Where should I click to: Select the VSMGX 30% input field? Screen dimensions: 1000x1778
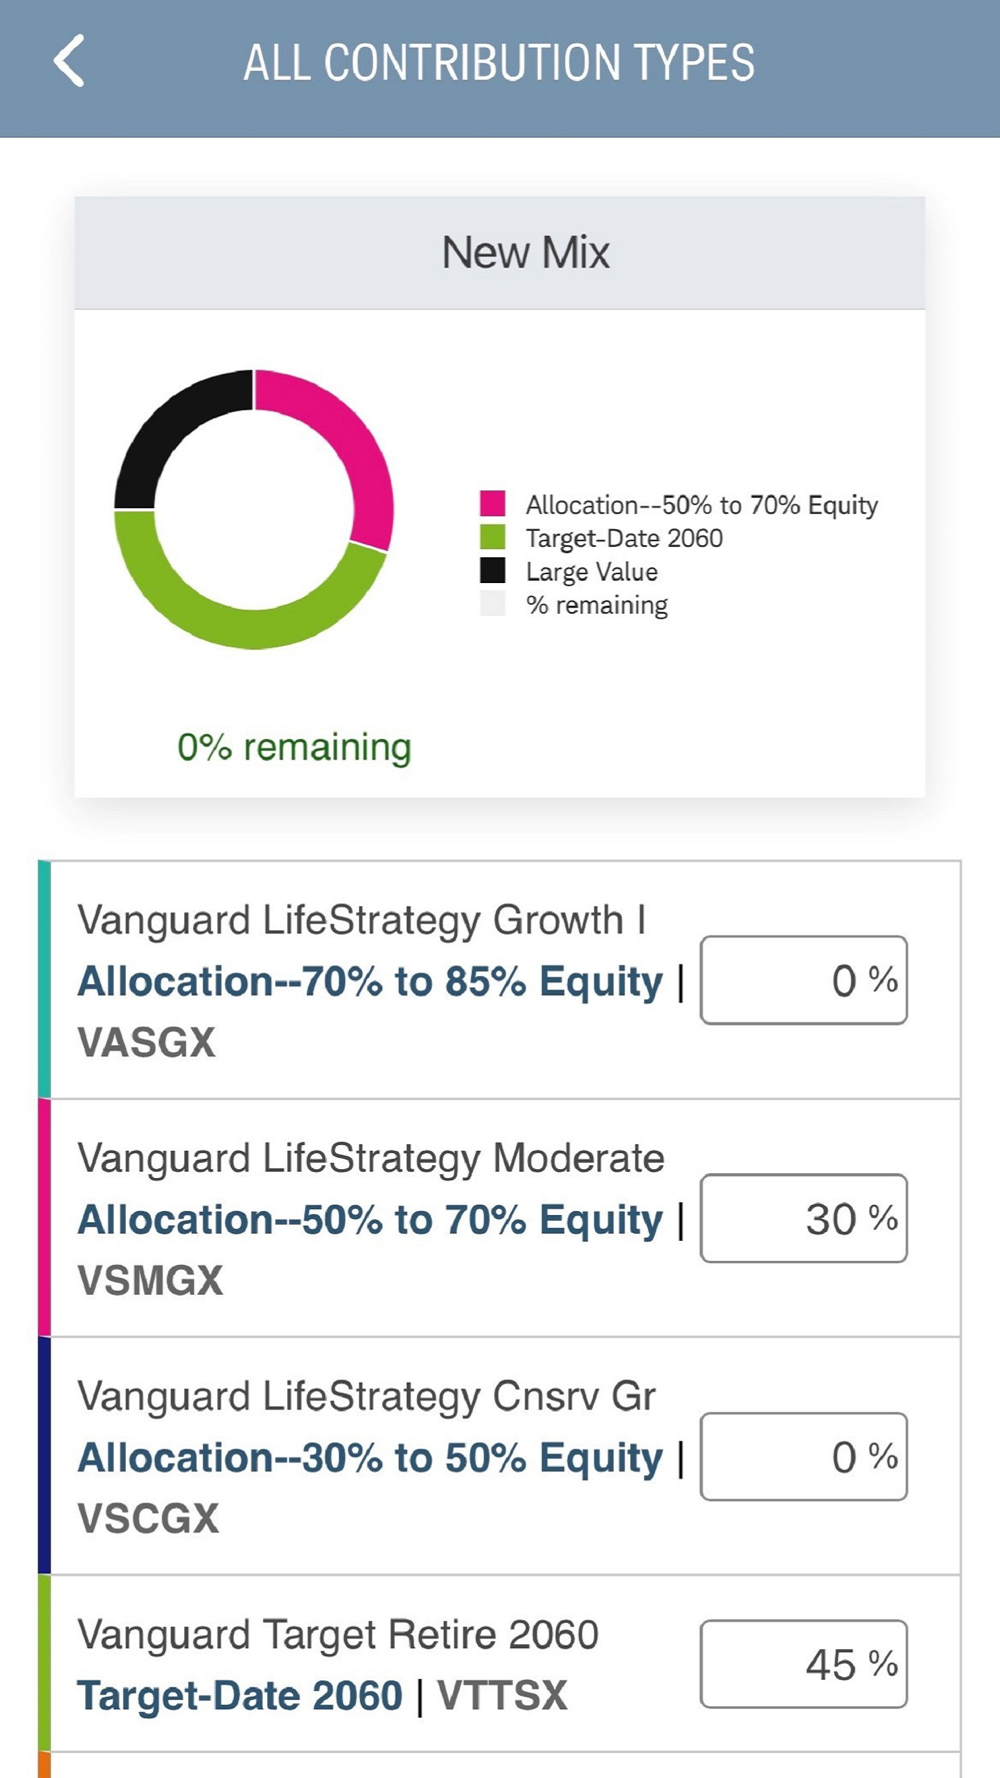coord(804,1218)
